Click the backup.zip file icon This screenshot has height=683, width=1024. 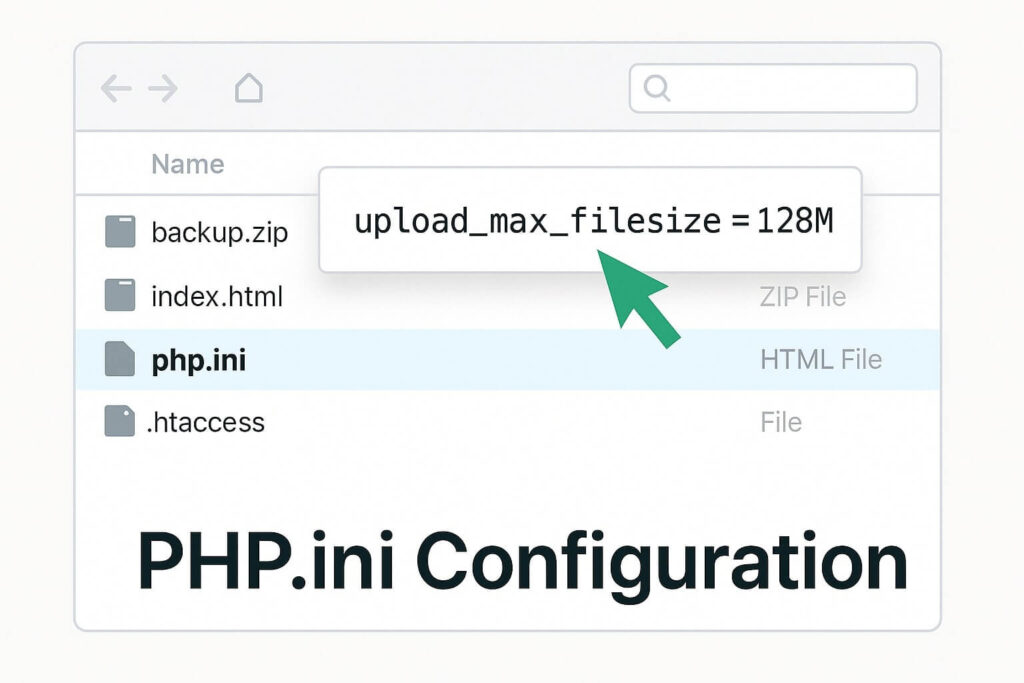tap(119, 231)
